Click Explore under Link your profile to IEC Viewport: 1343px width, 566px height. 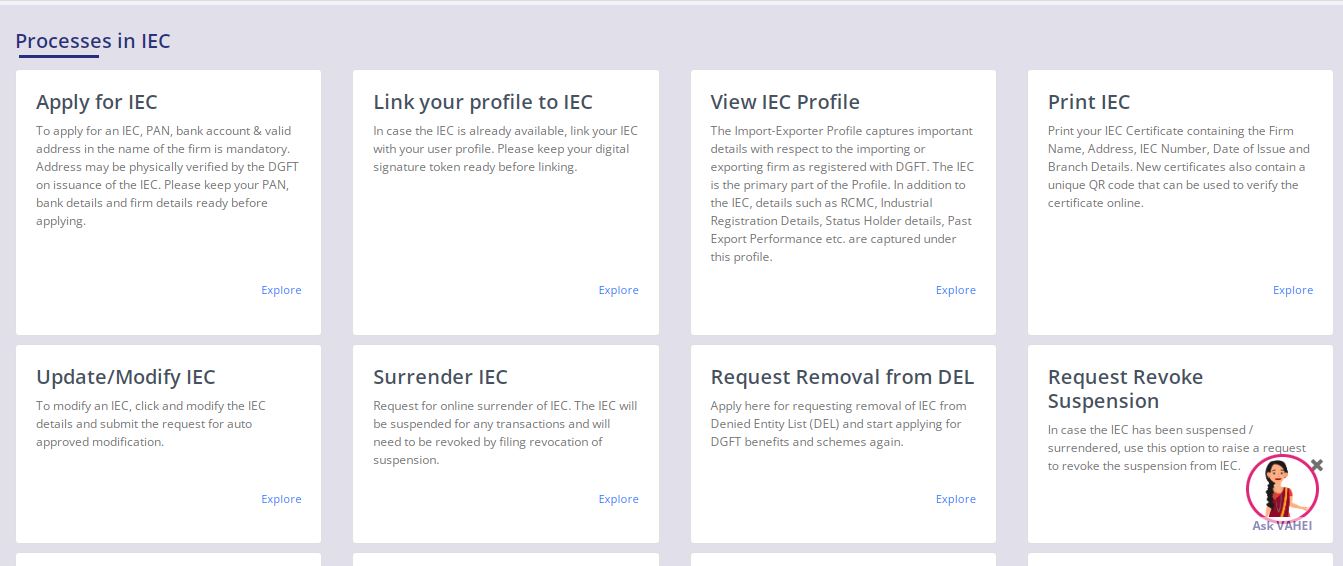click(618, 290)
